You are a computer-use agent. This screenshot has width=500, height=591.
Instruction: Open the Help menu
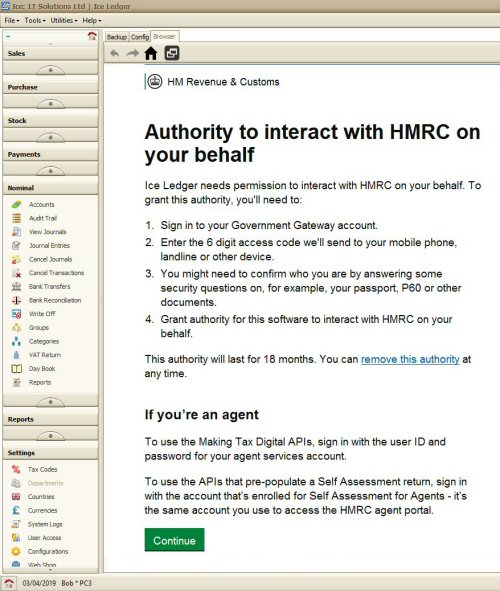(x=92, y=20)
